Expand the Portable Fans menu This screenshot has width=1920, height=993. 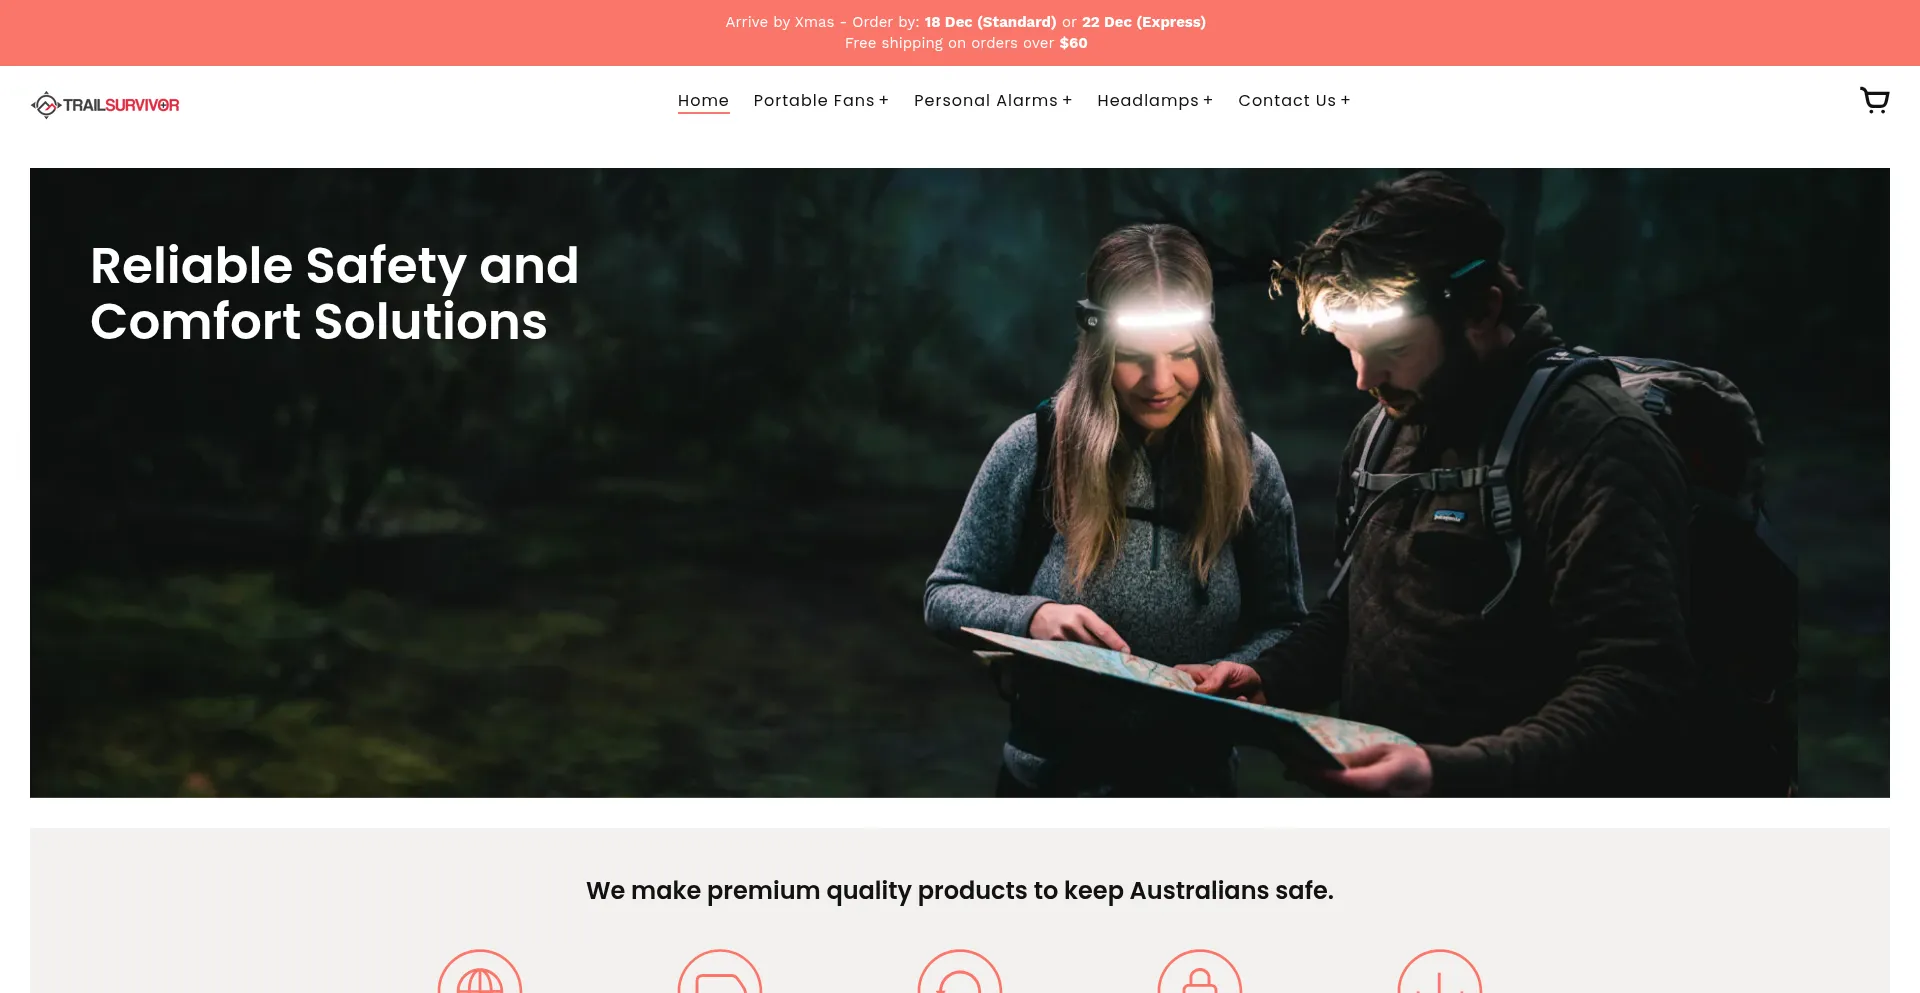pos(821,101)
